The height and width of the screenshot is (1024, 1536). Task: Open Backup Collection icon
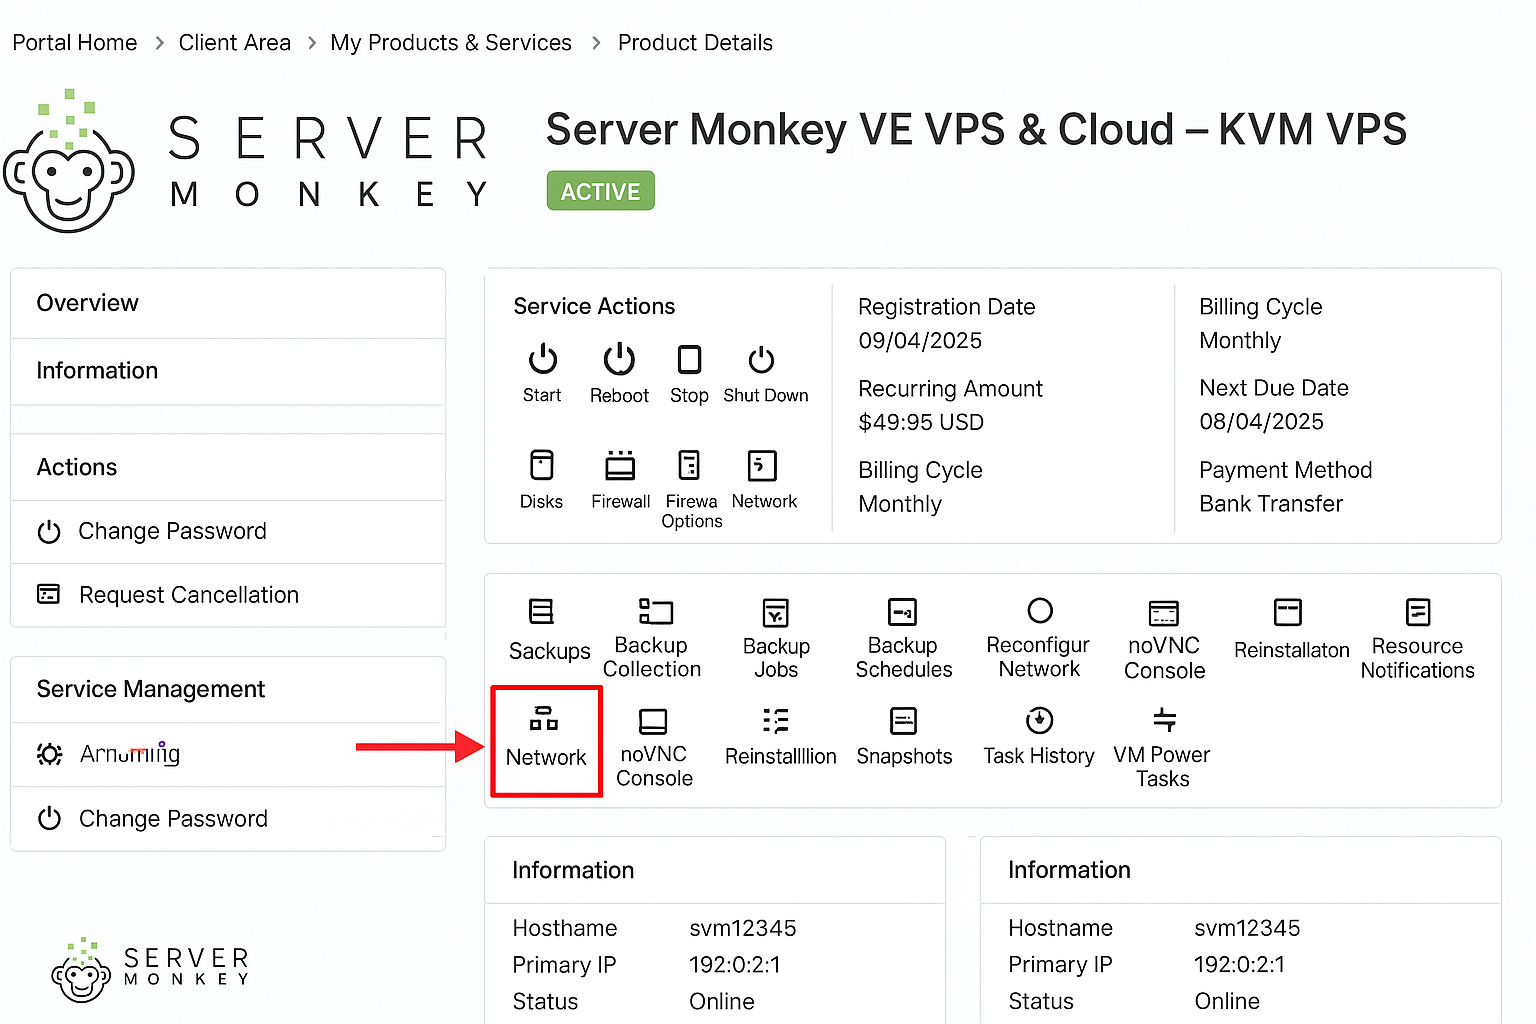(x=656, y=611)
